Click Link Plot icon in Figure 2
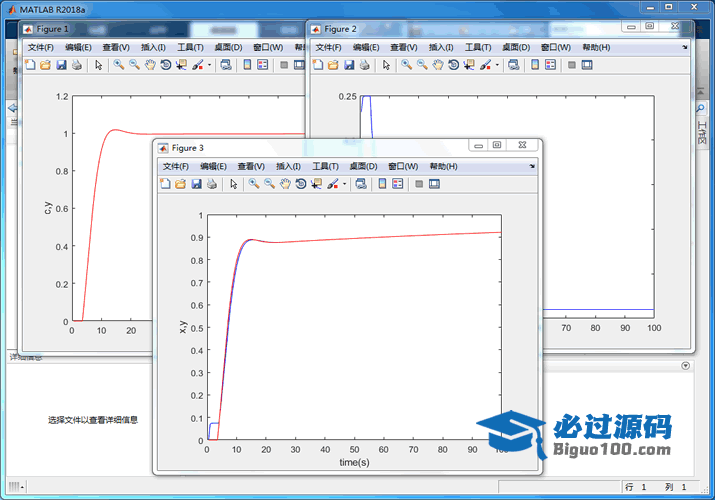This screenshot has width=715, height=500. (513, 65)
